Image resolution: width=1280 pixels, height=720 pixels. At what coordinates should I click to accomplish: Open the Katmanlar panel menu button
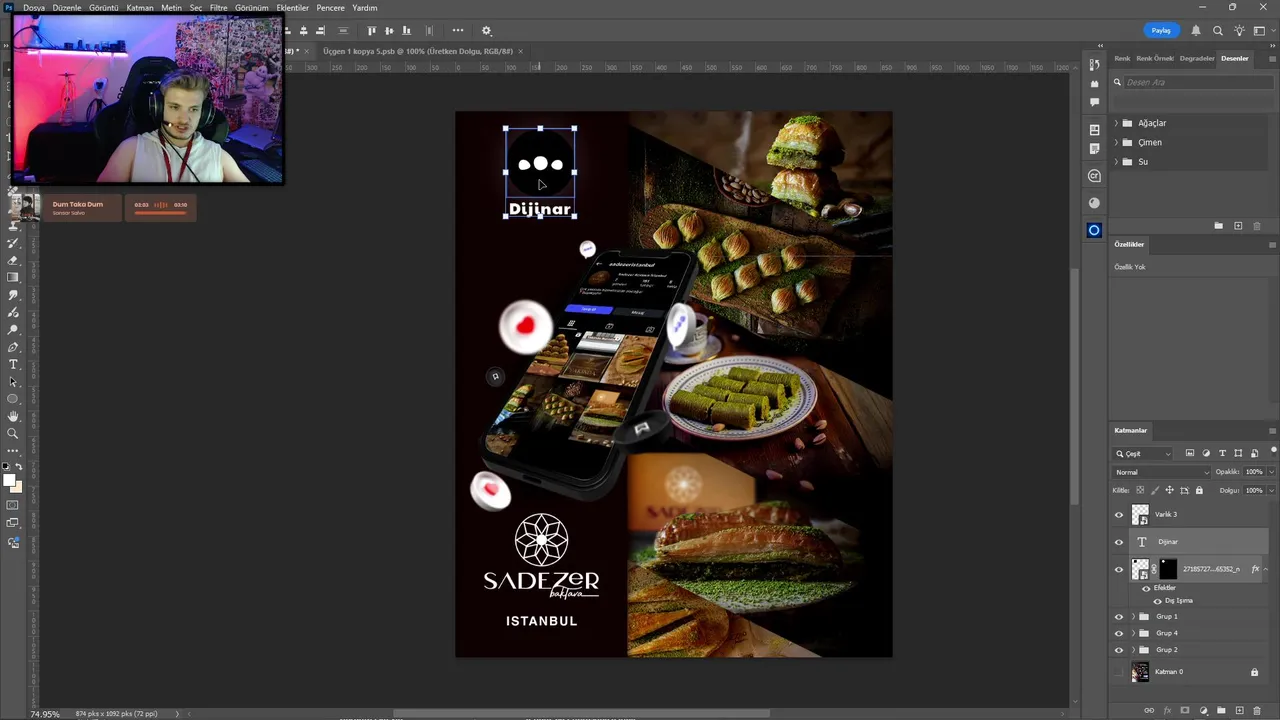(1272, 430)
